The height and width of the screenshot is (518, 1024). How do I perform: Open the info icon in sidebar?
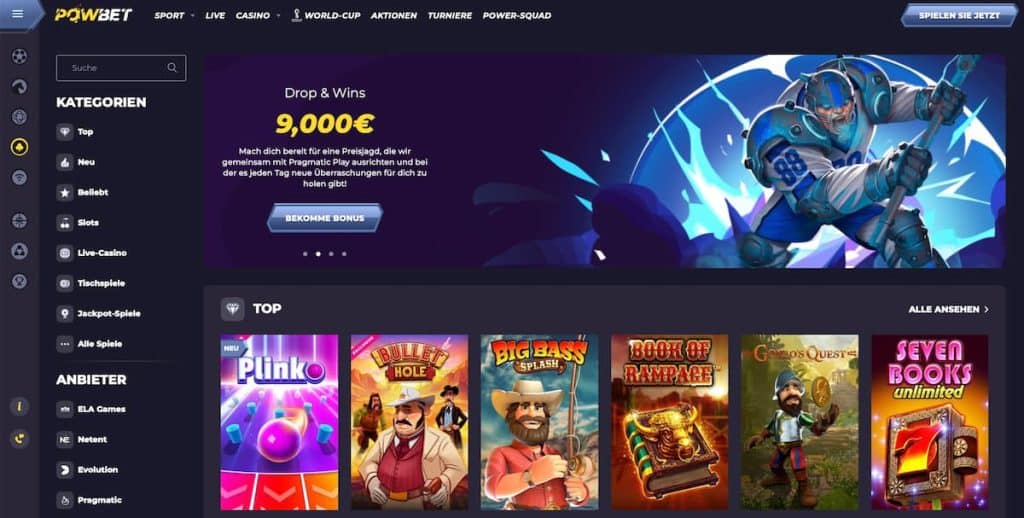[19, 406]
